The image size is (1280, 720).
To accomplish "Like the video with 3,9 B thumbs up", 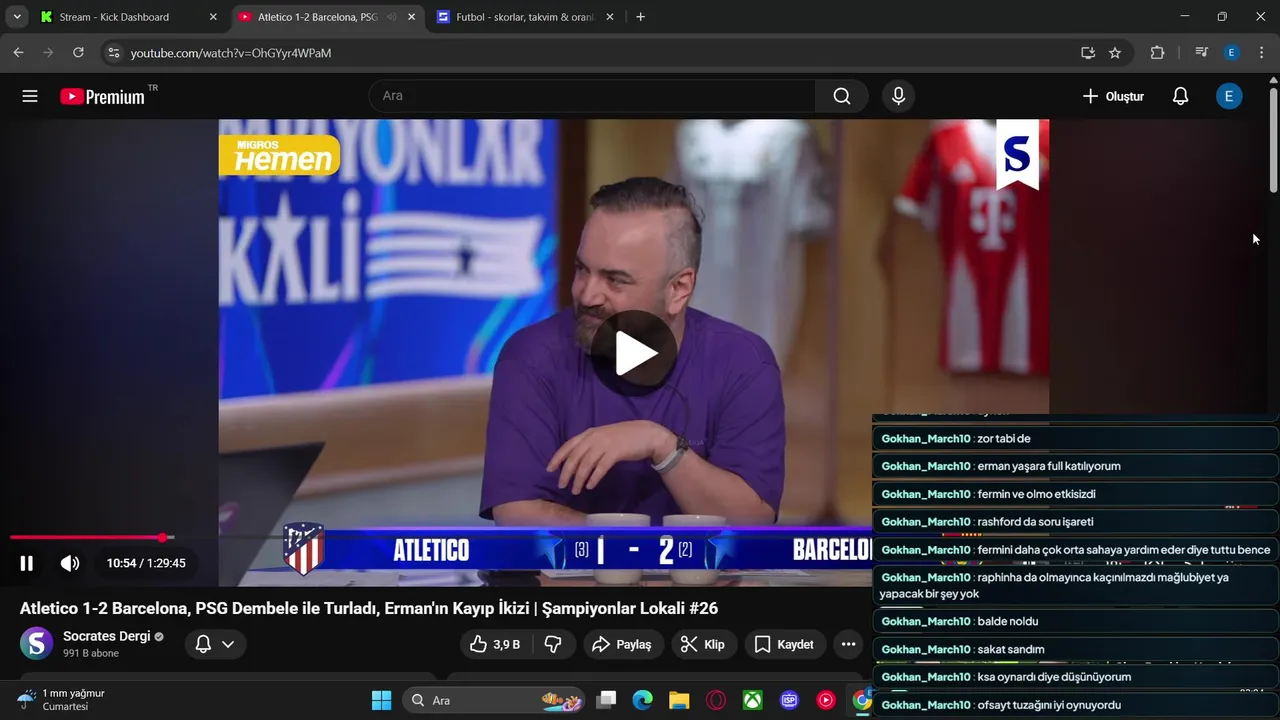I will (495, 645).
